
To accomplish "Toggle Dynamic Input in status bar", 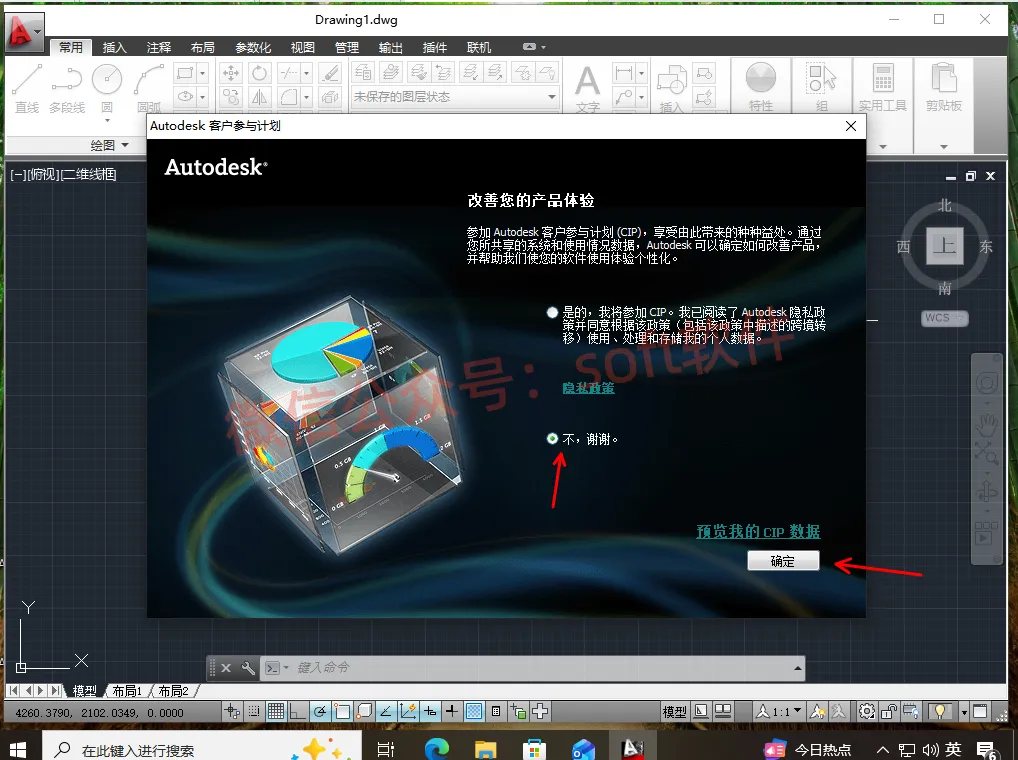I will [x=430, y=712].
